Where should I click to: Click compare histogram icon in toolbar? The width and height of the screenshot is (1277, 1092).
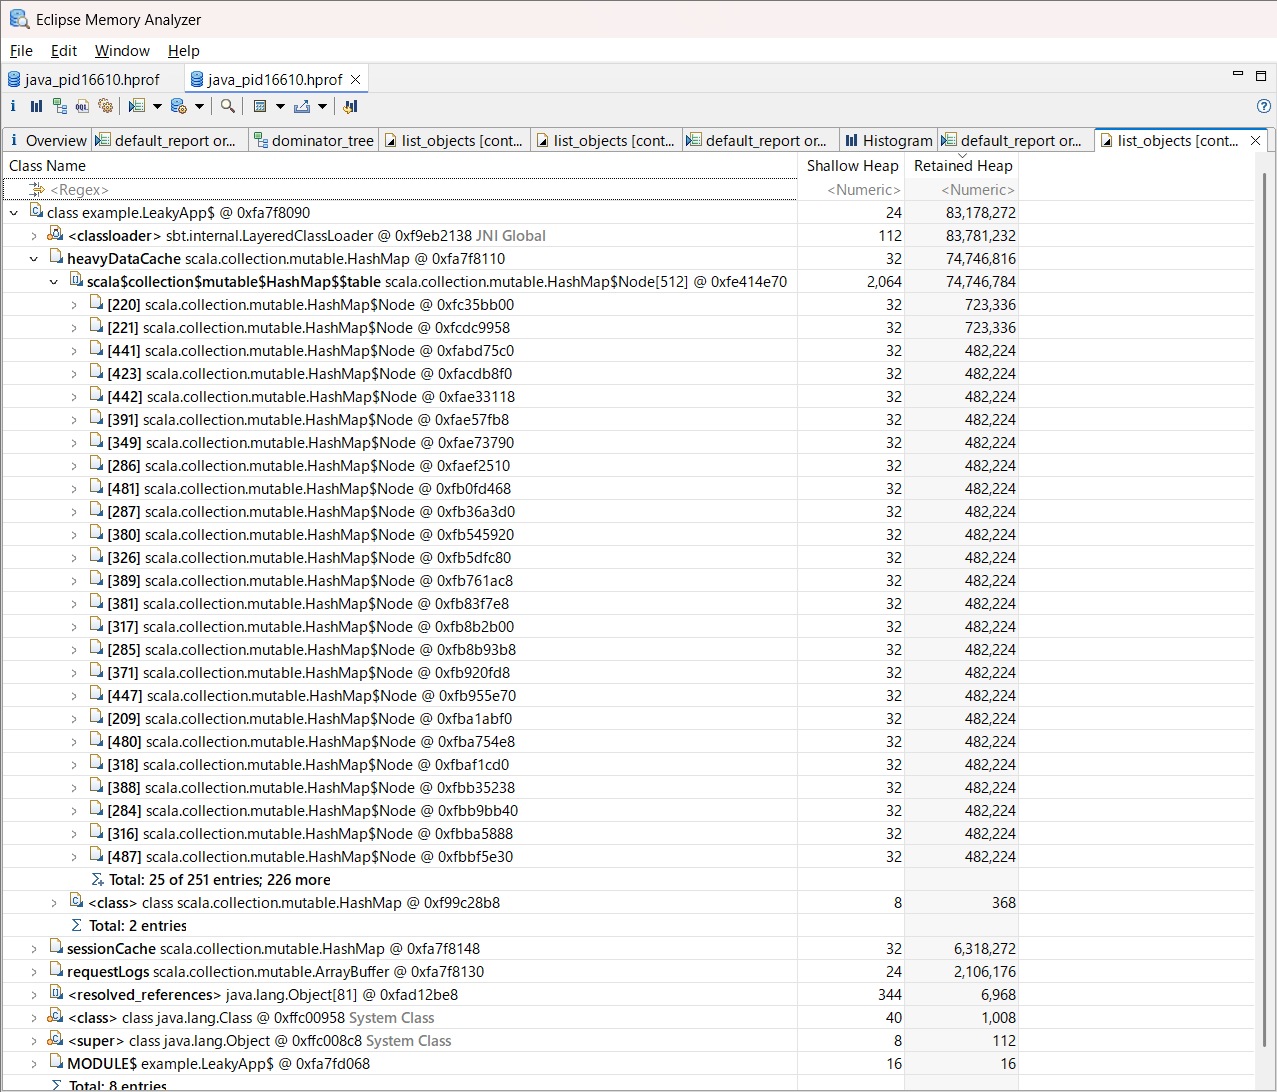350,106
